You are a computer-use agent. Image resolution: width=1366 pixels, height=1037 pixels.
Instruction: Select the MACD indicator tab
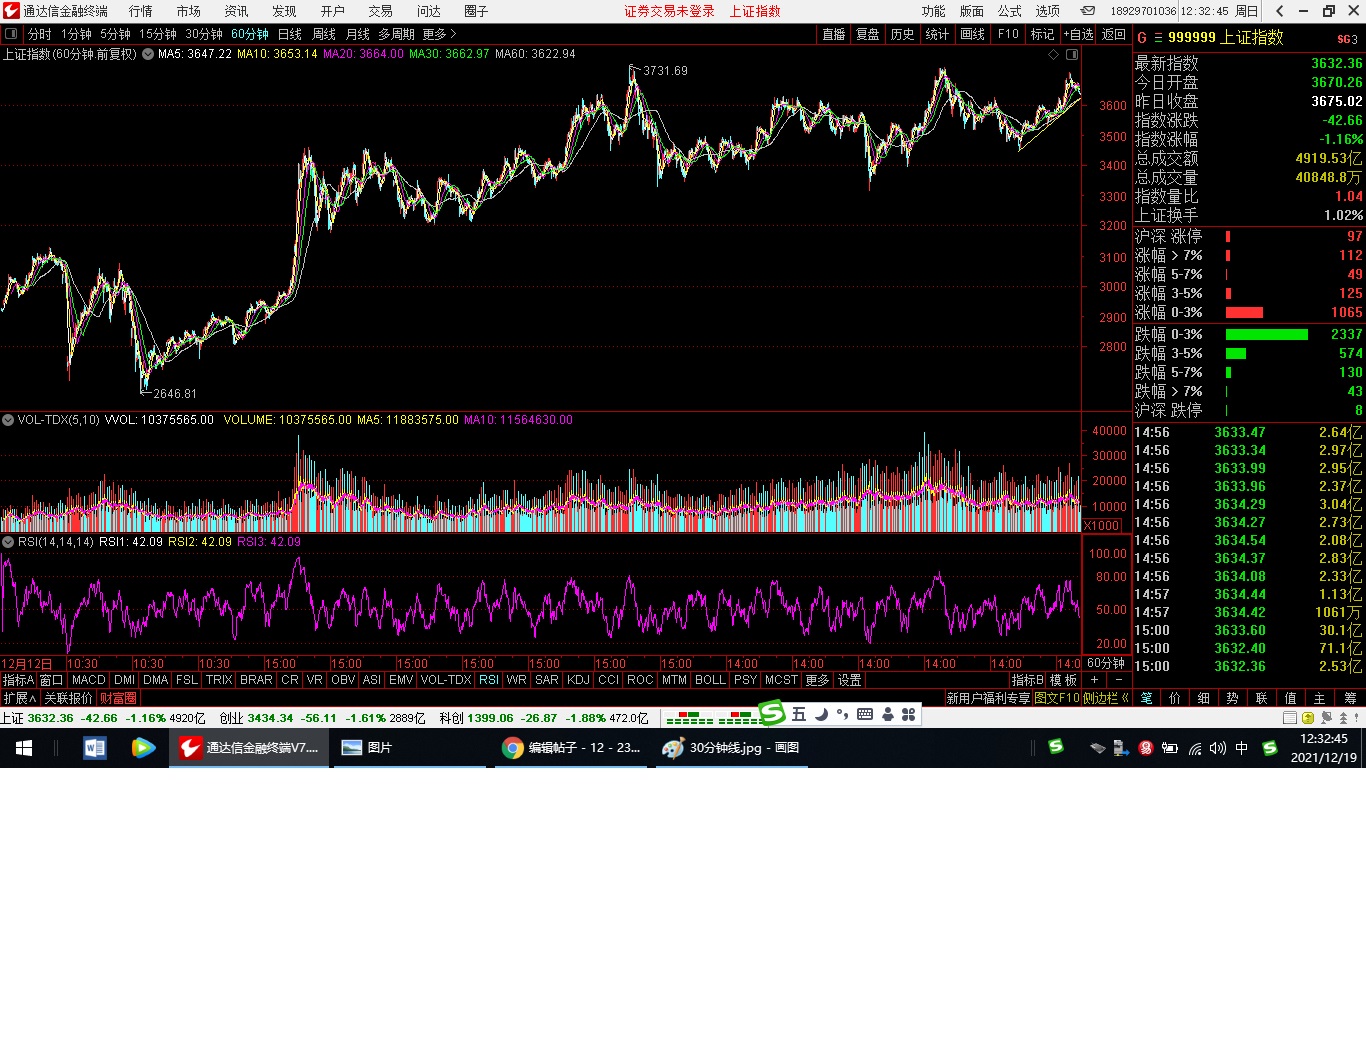[x=89, y=680]
